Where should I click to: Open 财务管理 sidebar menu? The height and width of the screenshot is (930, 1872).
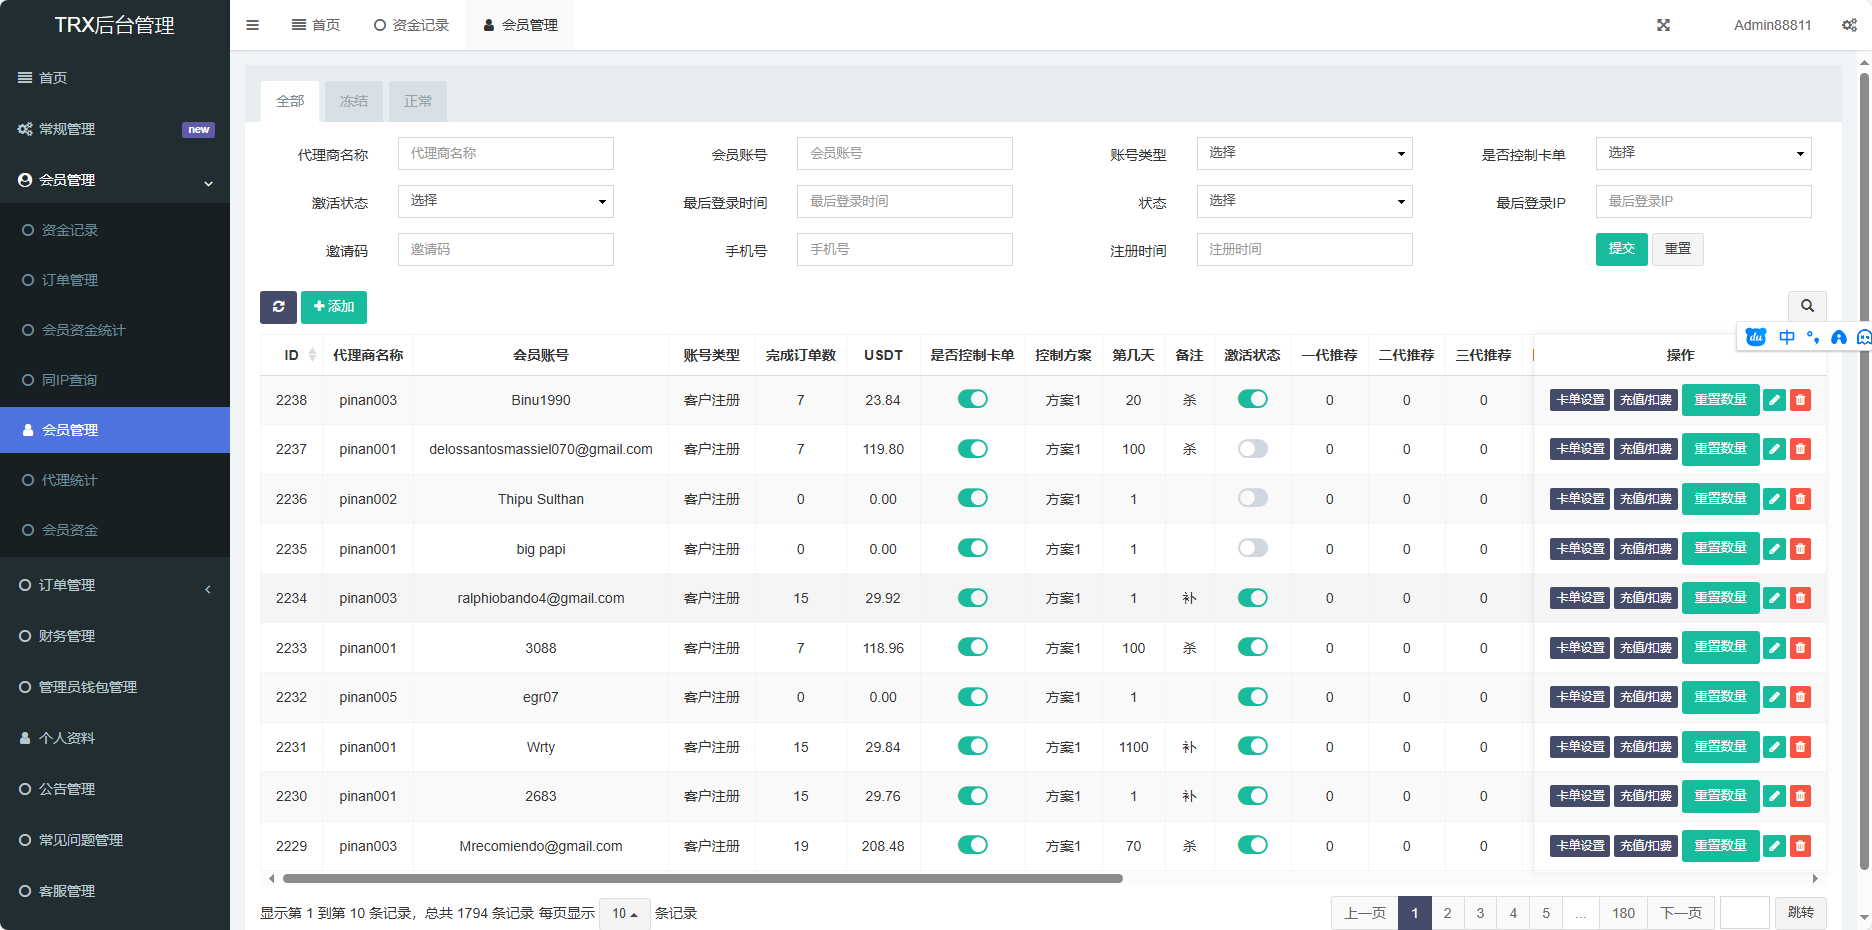tap(115, 636)
